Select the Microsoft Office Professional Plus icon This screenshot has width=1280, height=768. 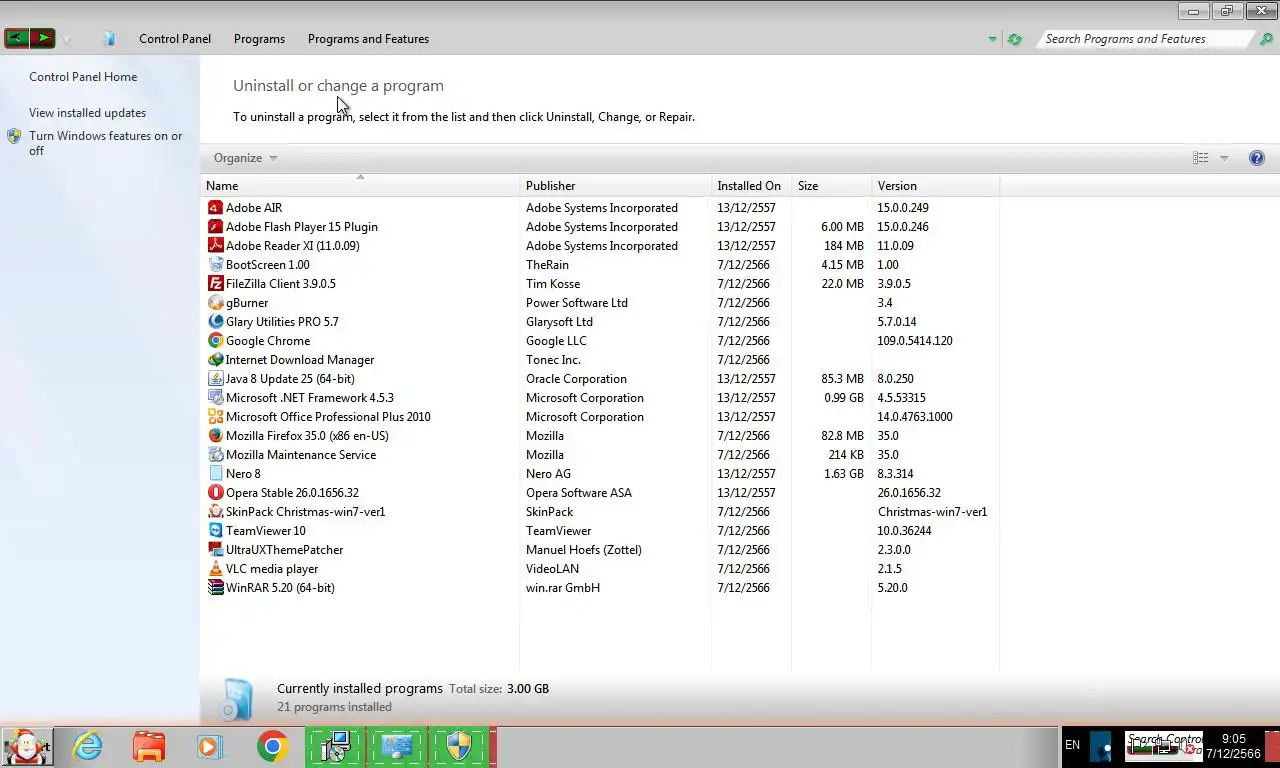tap(215, 417)
